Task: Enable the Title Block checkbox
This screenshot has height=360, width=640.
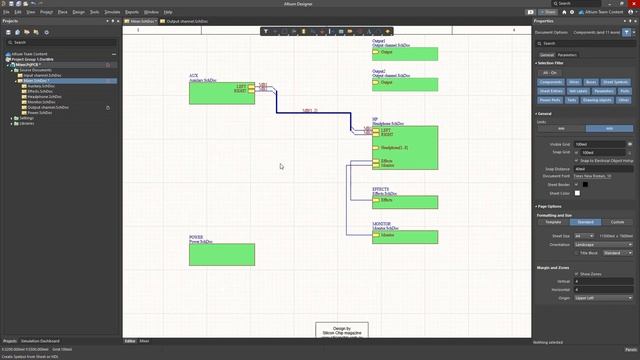Action: click(x=576, y=253)
